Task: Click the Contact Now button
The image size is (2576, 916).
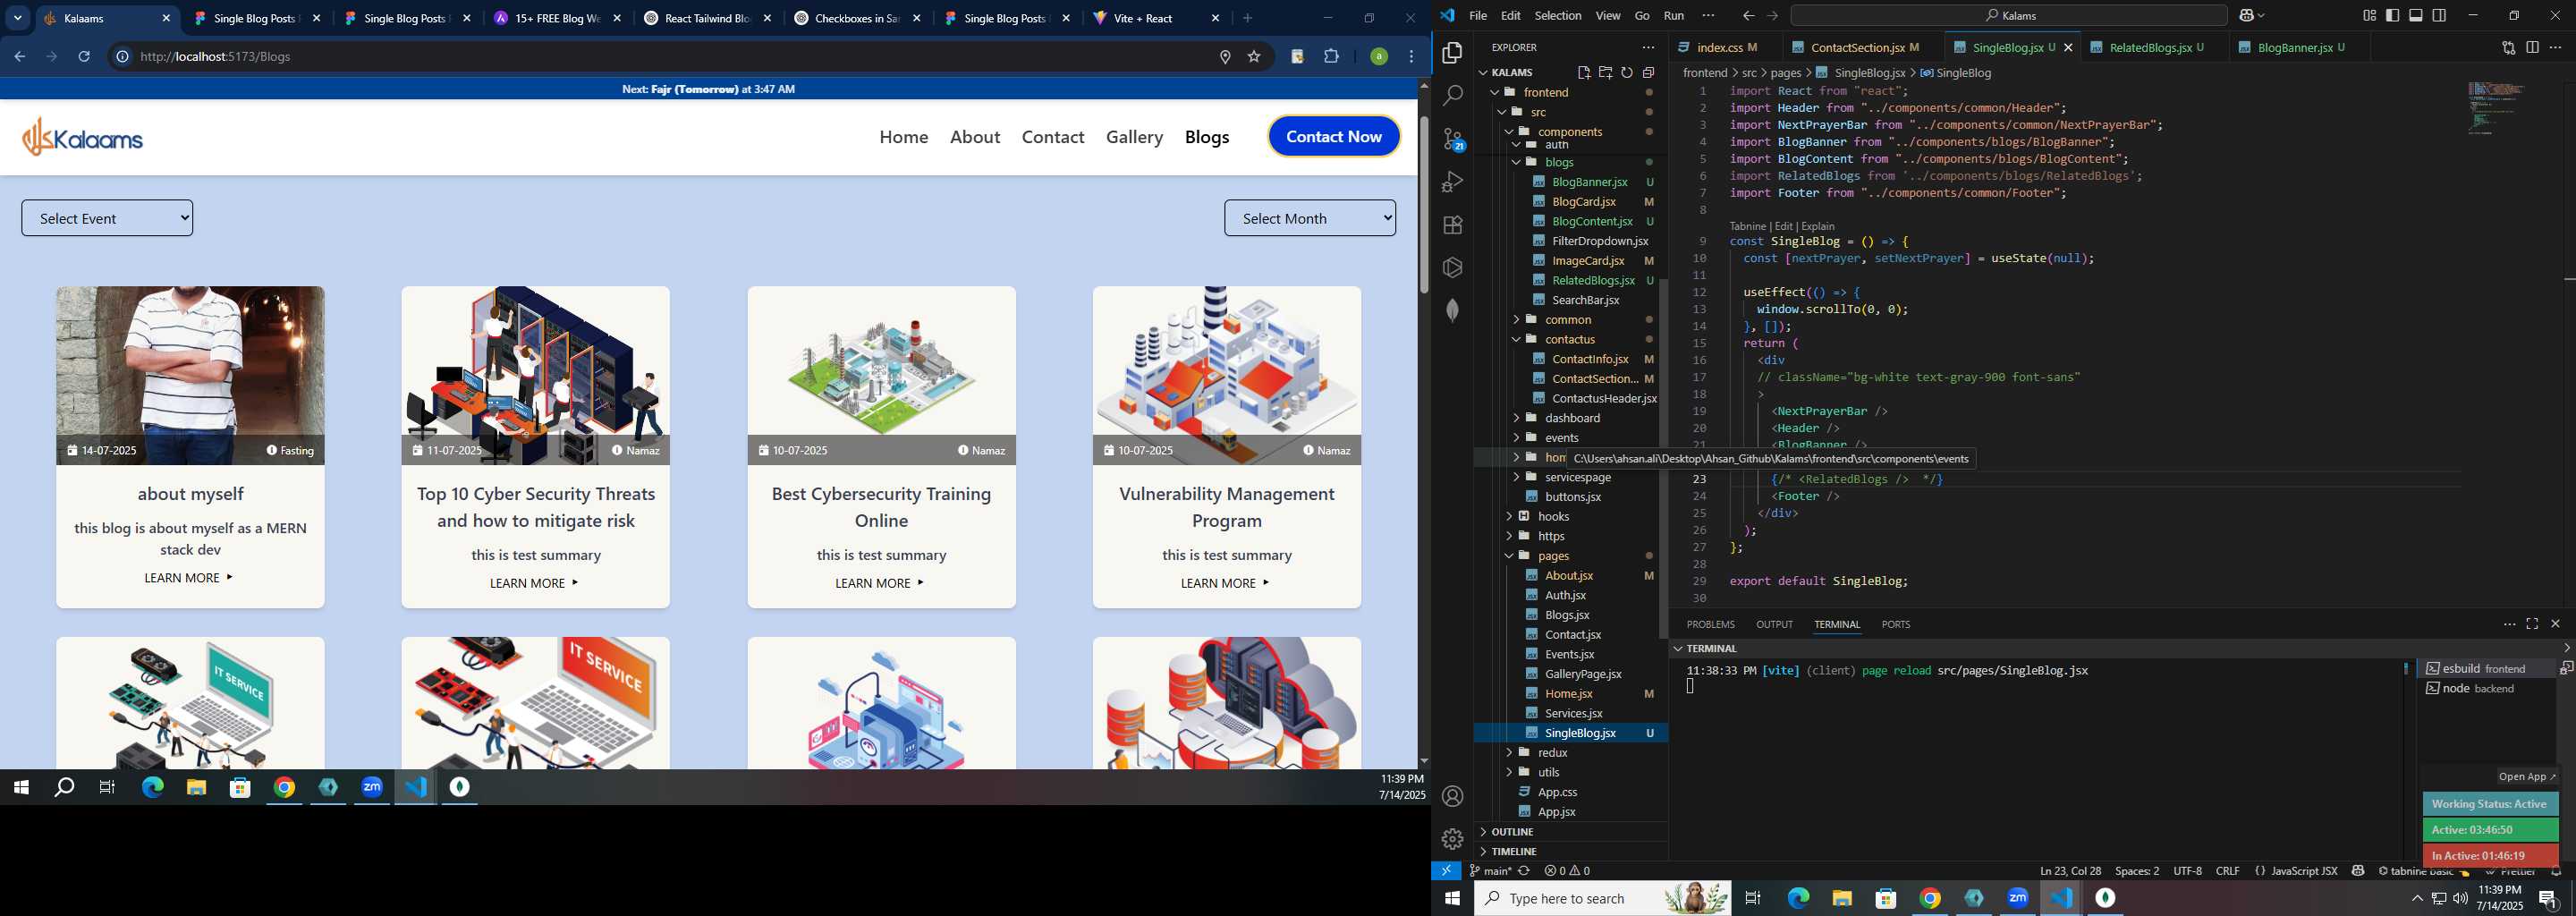Action: (1333, 137)
